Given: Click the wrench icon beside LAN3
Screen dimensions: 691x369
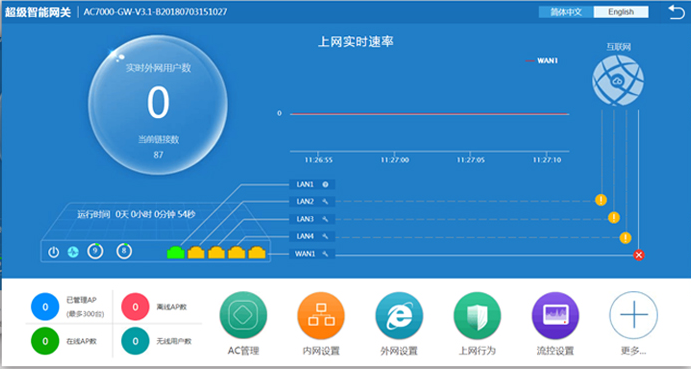Looking at the screenshot, I should [325, 219].
